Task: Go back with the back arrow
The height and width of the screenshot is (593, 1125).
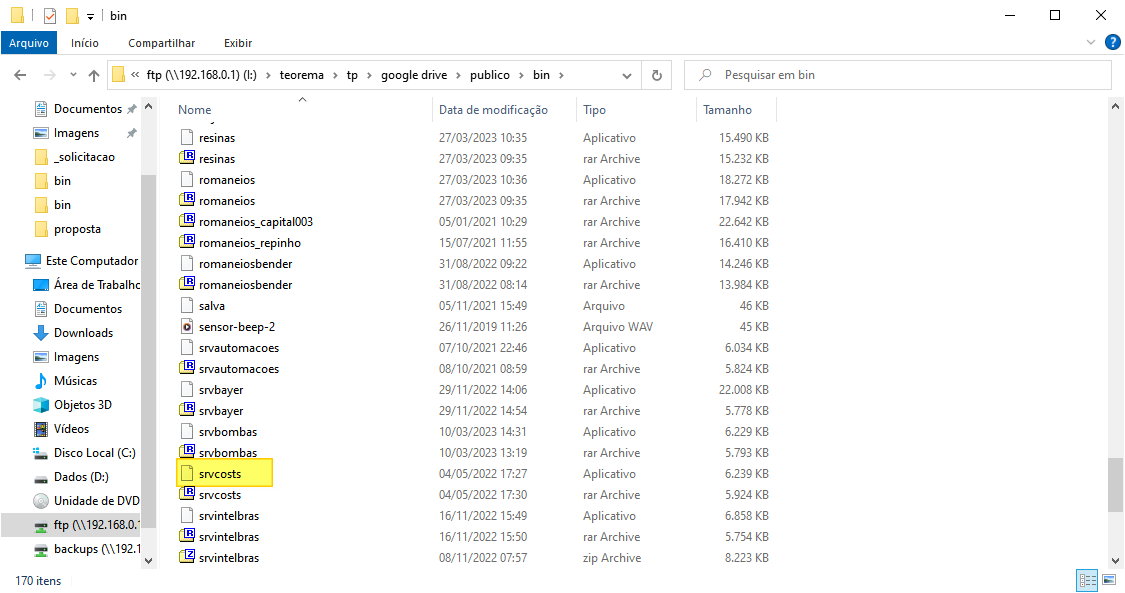Action: click(x=20, y=75)
